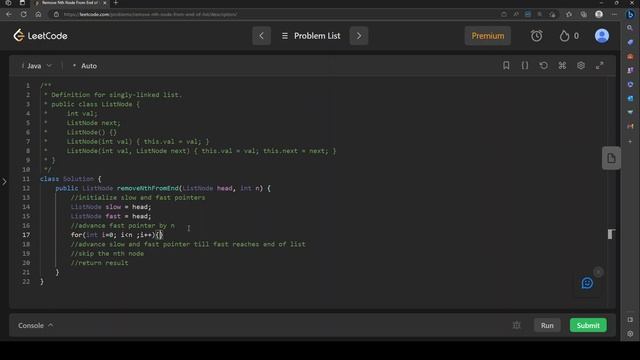Click the format code braces icon

[525, 65]
